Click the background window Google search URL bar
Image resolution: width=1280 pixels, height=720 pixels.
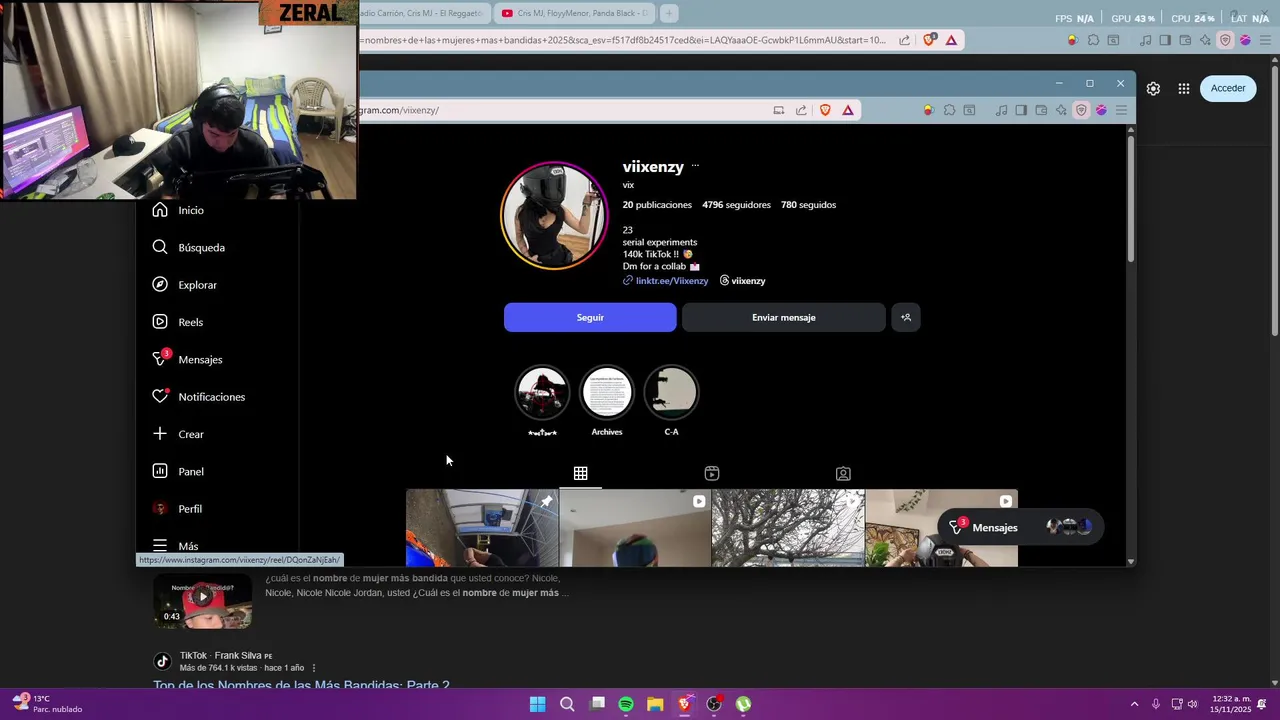pyautogui.click(x=623, y=40)
